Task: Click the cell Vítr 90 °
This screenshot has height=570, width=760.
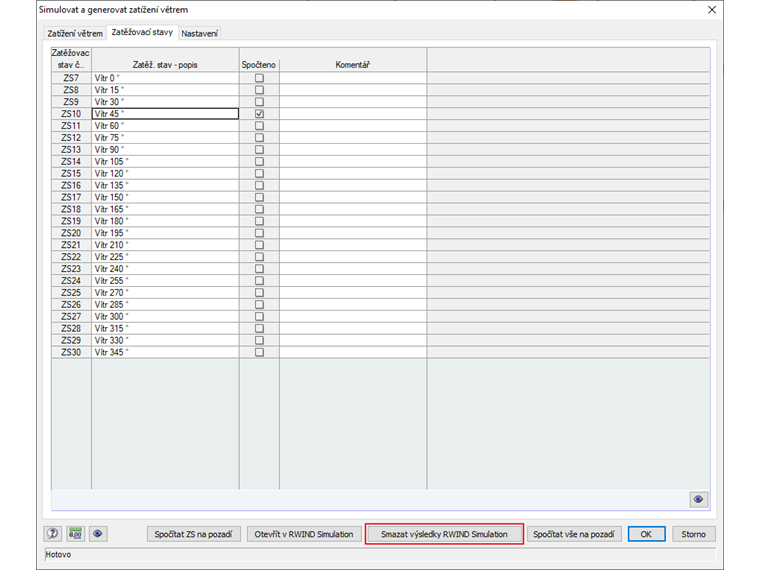Action: 165,149
